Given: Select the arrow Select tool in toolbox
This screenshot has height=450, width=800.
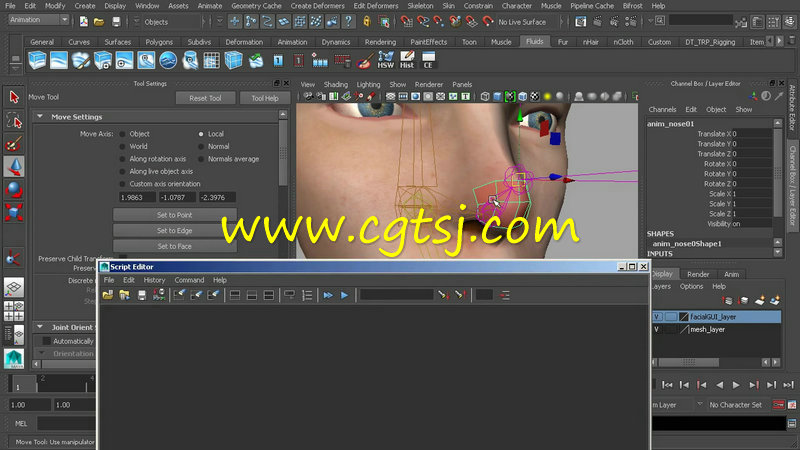Looking at the screenshot, I should click(x=14, y=96).
